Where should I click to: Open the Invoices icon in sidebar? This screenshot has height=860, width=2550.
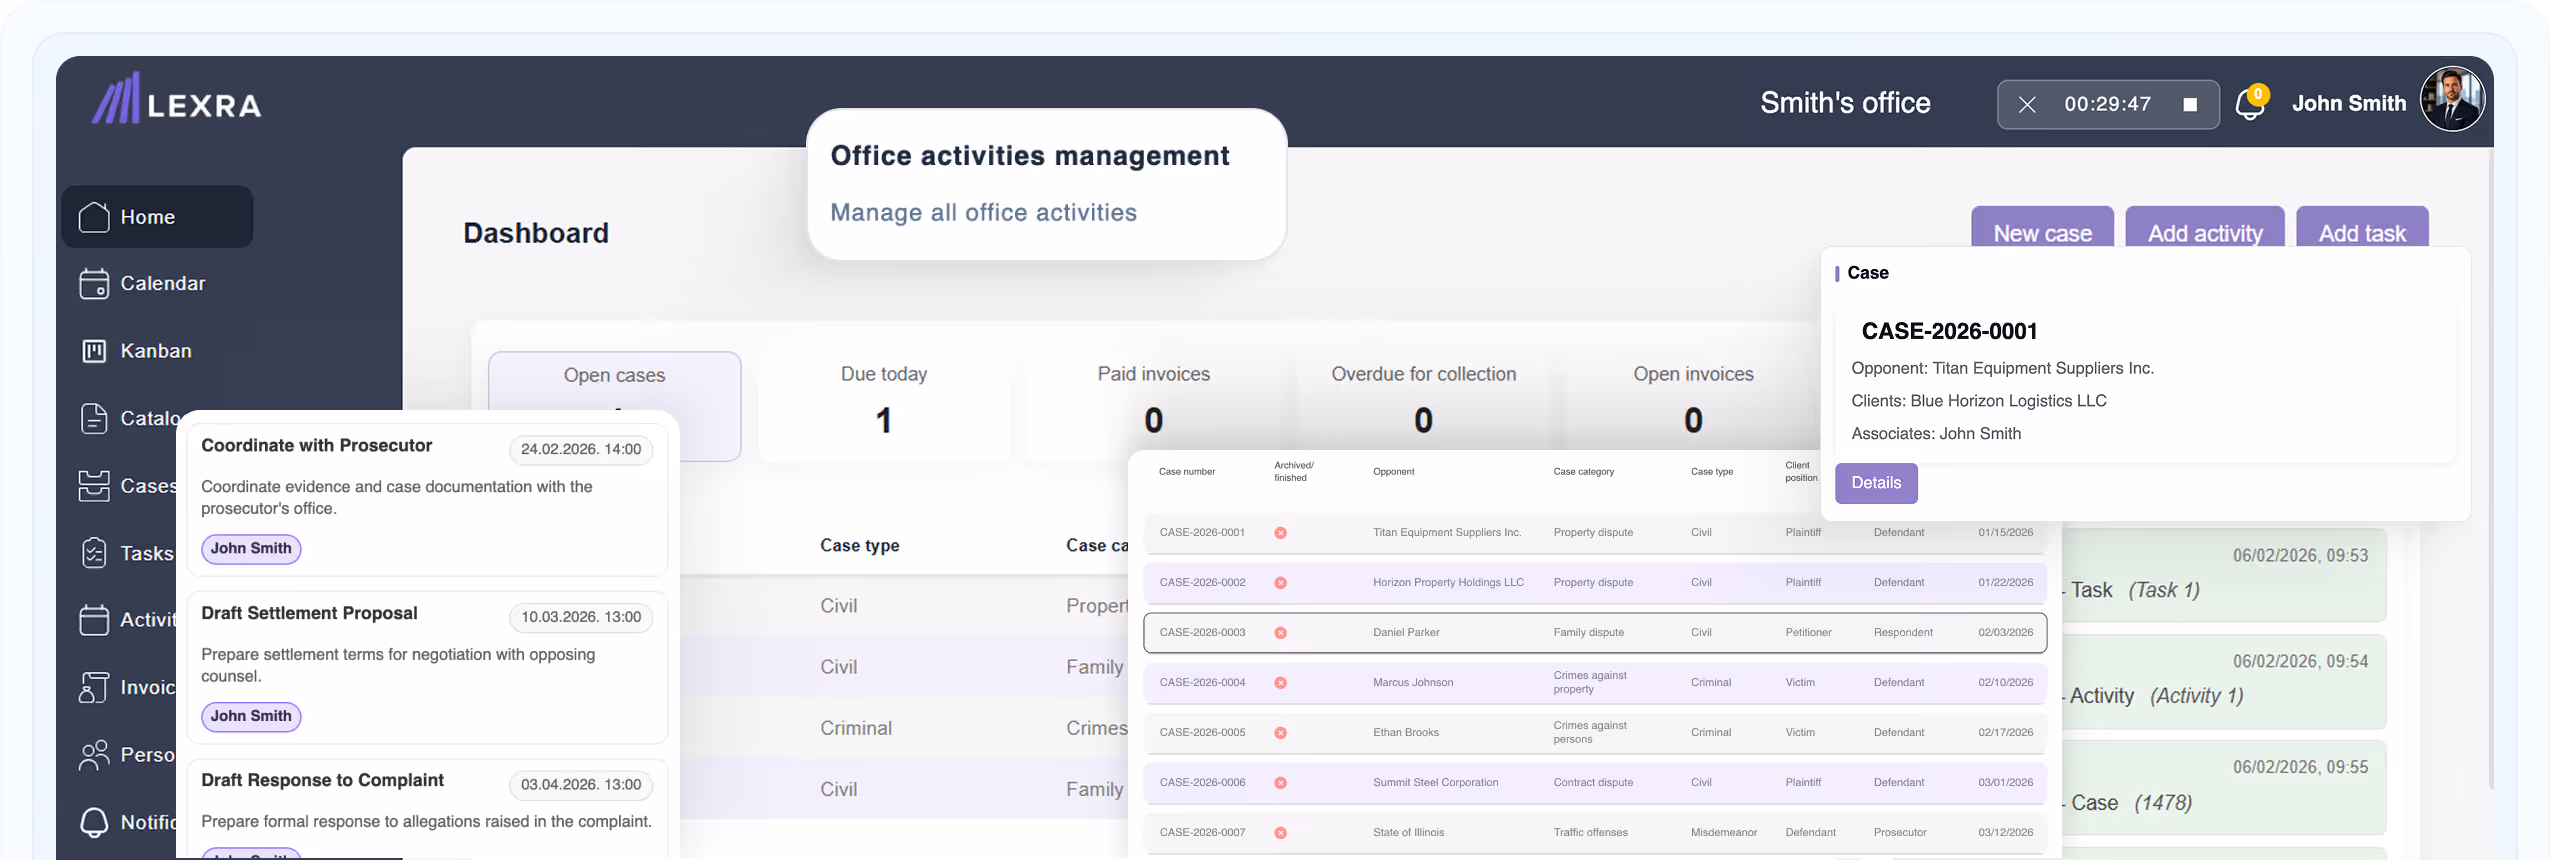pos(94,687)
